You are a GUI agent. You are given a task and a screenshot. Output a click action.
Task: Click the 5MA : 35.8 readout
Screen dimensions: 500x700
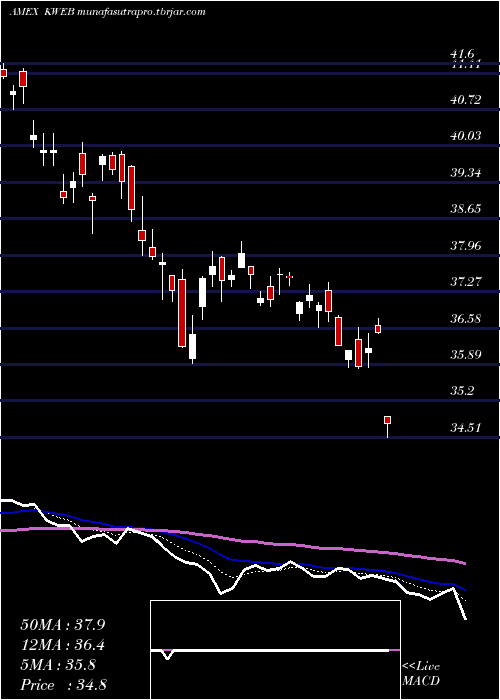click(58, 665)
